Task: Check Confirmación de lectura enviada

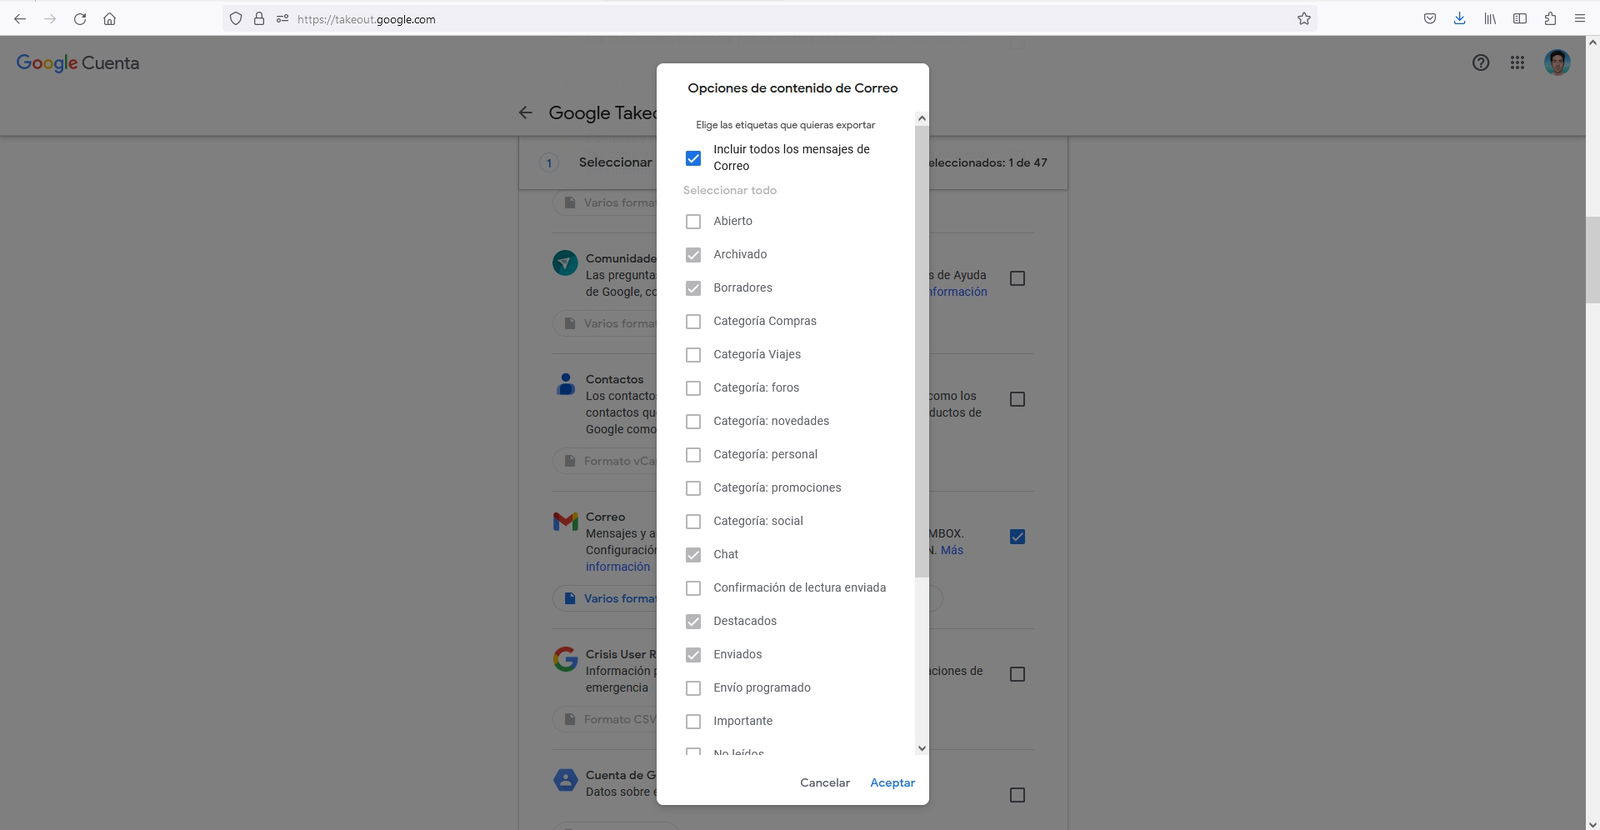Action: [x=693, y=588]
